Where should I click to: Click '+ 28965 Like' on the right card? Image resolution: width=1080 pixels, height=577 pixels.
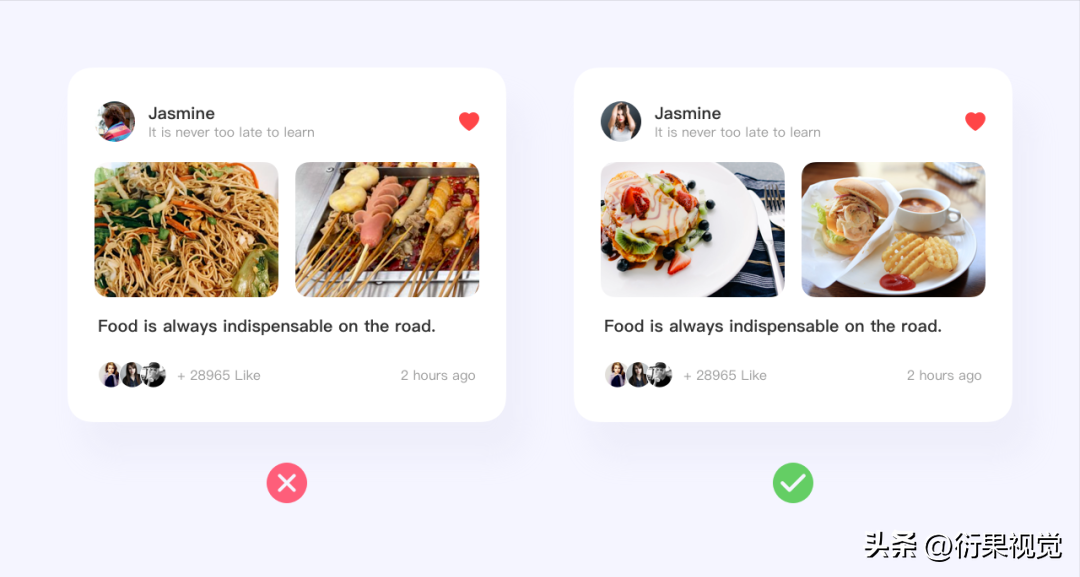(725, 375)
